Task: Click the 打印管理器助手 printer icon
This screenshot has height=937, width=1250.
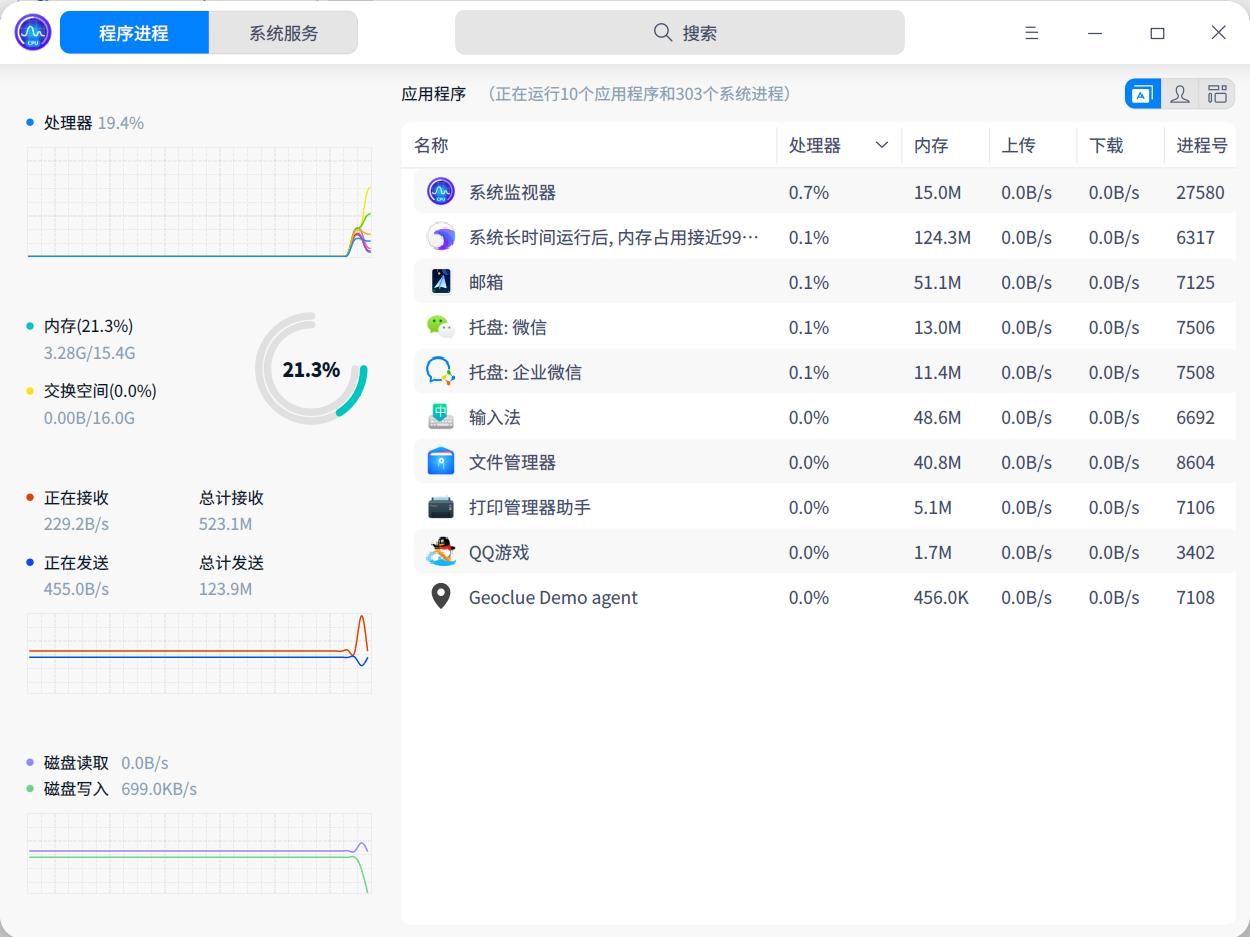Action: point(441,507)
